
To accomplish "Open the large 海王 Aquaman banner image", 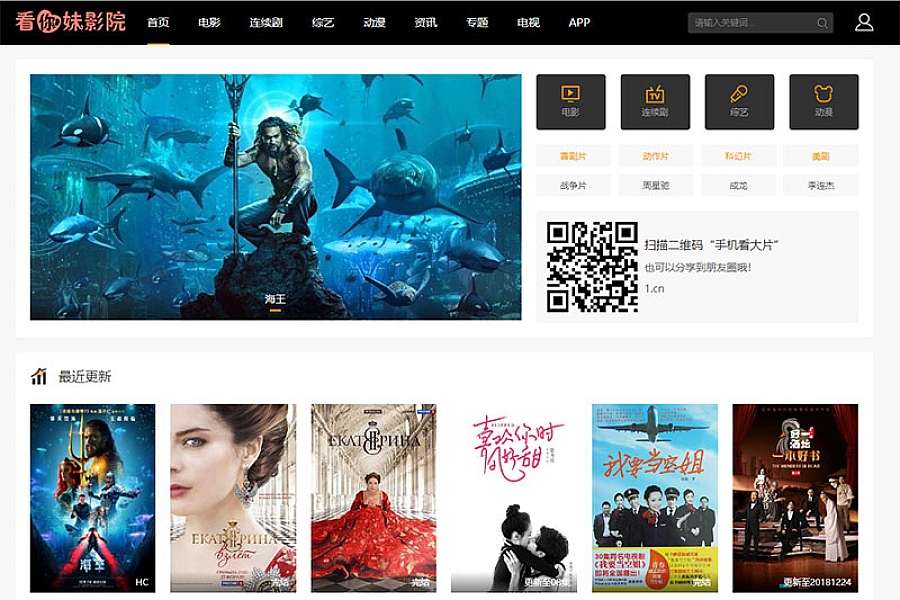I will (276, 196).
